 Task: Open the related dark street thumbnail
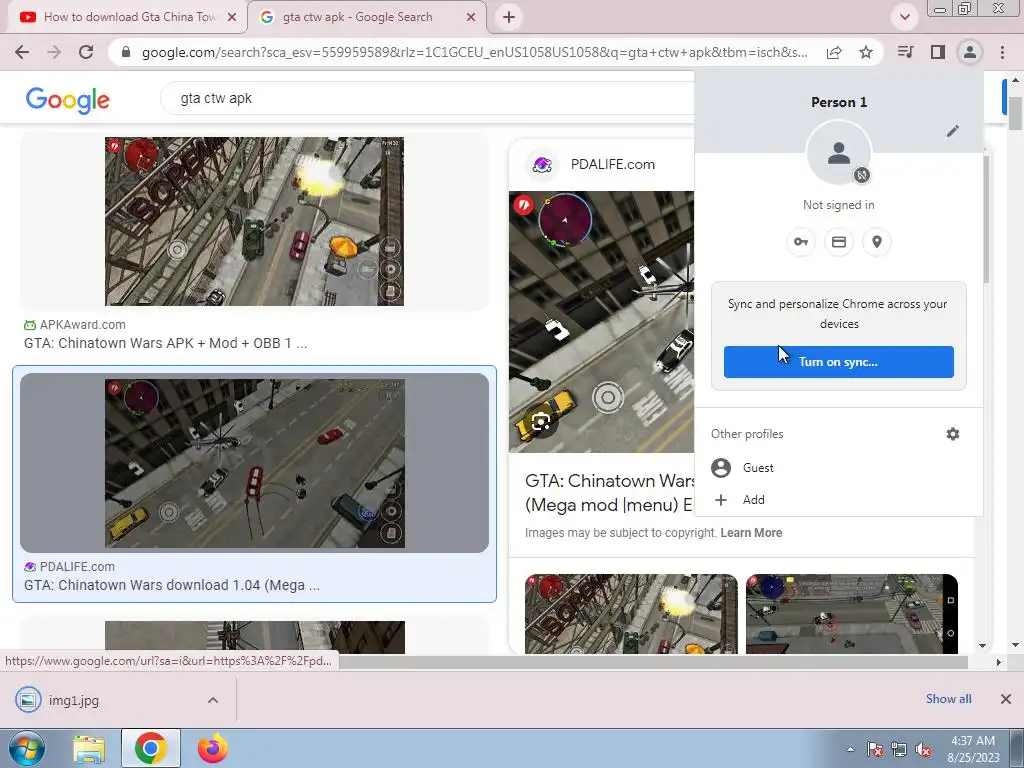click(852, 614)
